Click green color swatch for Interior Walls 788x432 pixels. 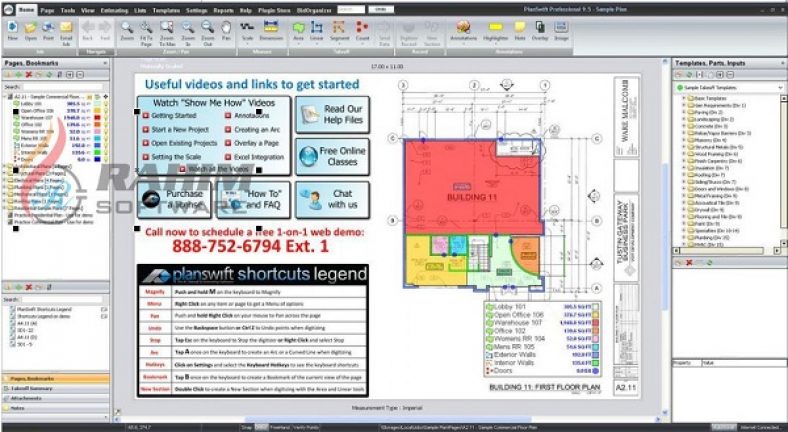coord(97,153)
